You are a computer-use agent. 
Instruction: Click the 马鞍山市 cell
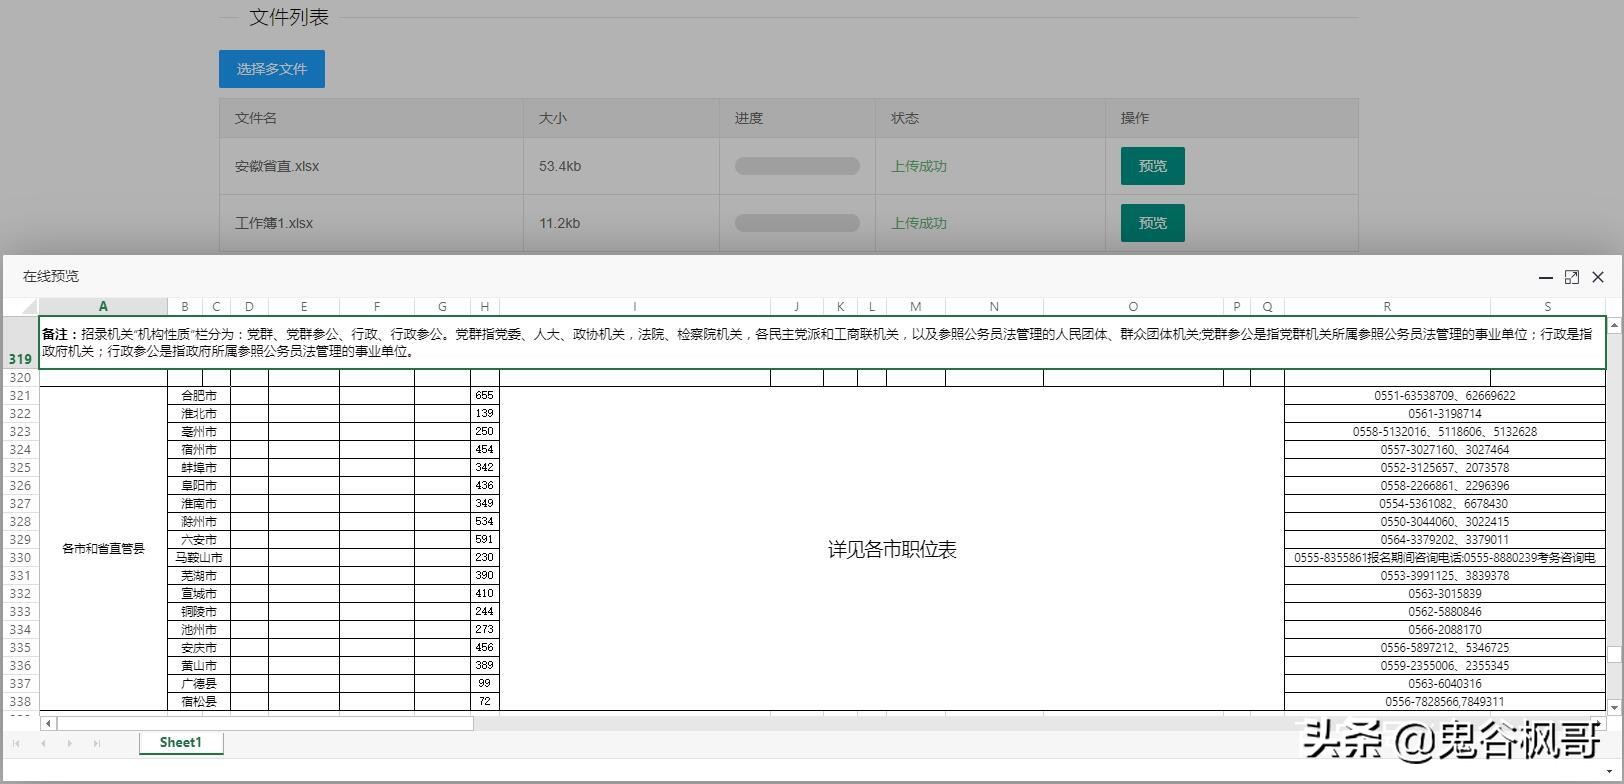[199, 558]
